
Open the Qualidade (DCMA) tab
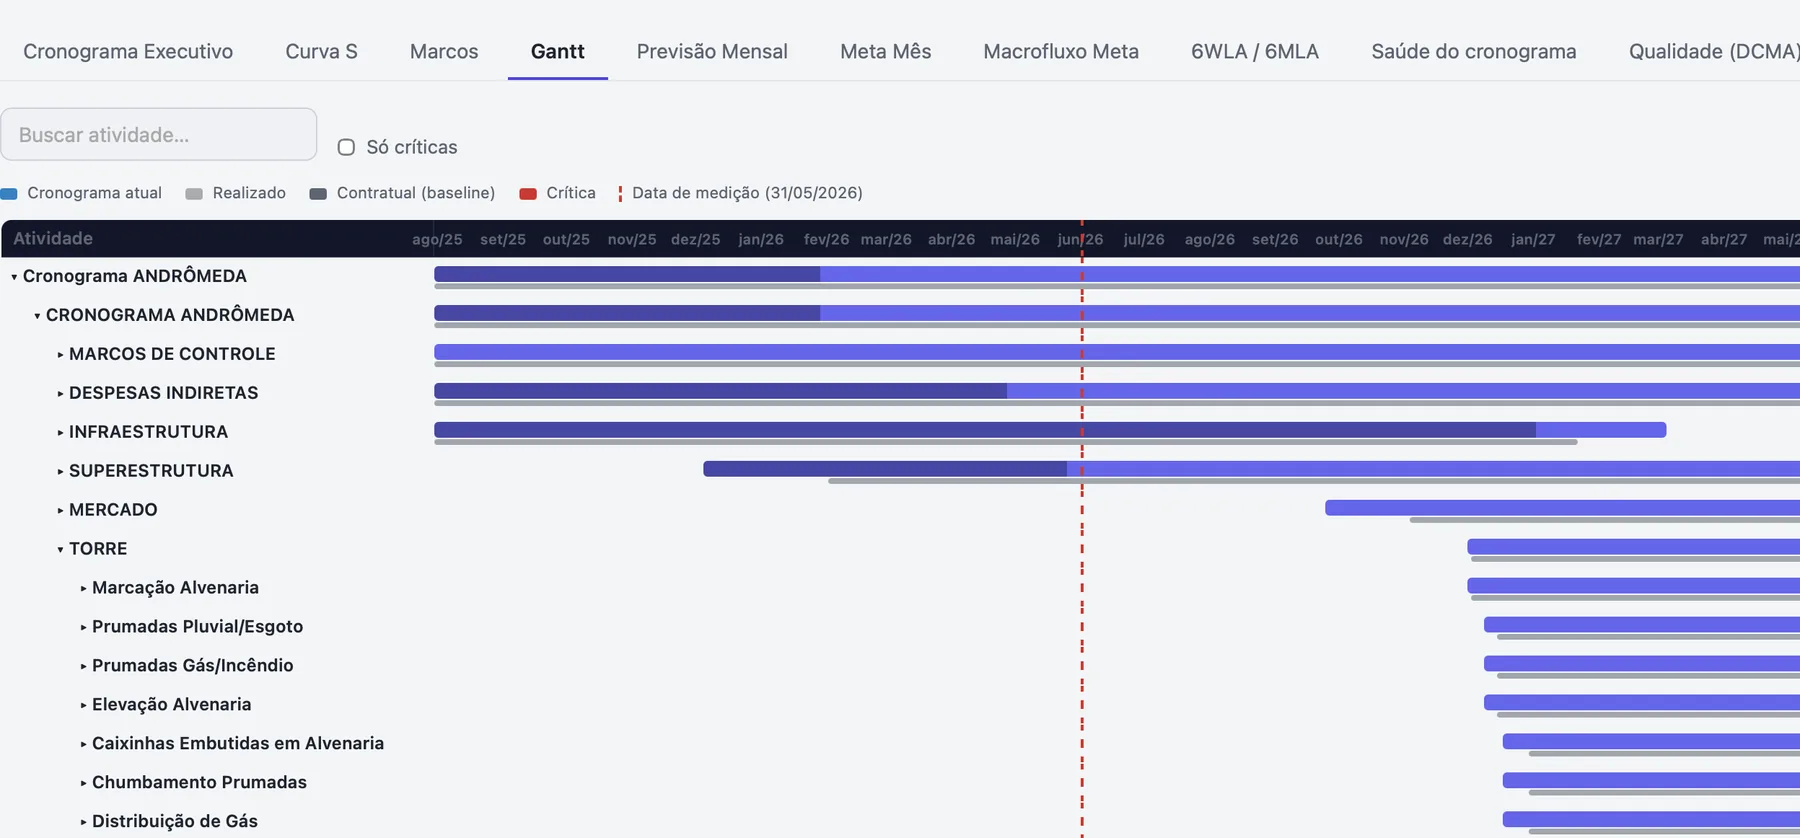pyautogui.click(x=1714, y=51)
